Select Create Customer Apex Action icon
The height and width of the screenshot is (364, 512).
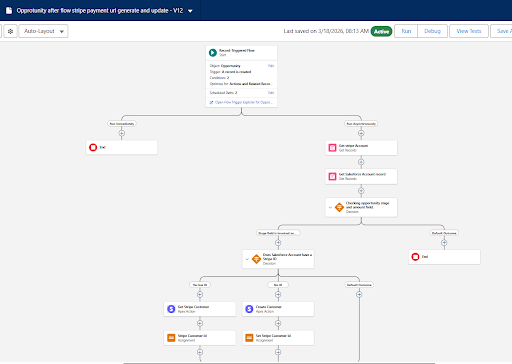coord(249,309)
